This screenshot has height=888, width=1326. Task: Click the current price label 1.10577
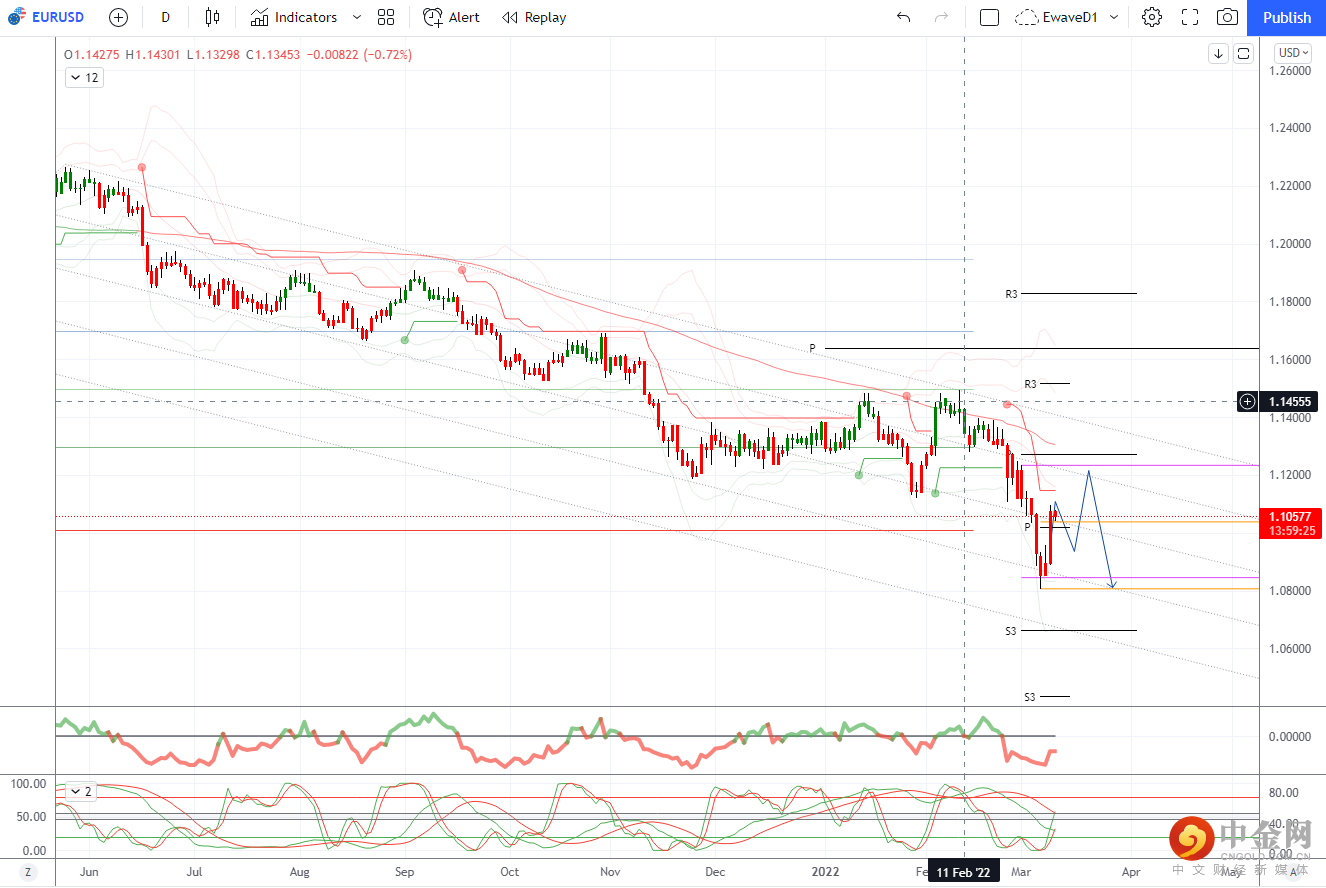[1292, 516]
